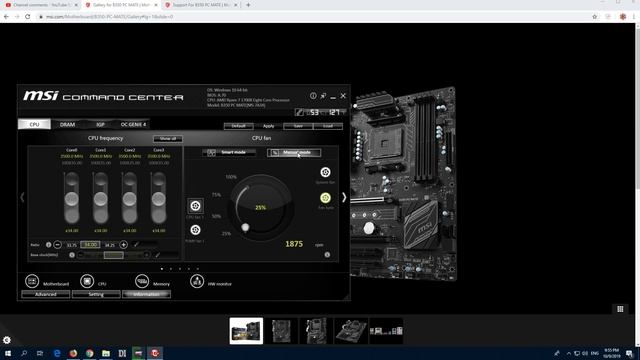Open the HW monitor icon

click(197, 281)
